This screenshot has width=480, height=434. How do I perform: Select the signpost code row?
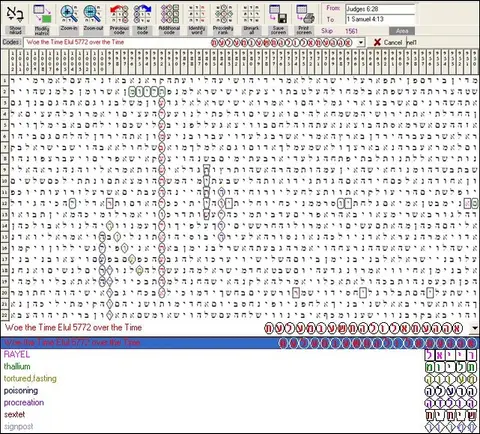[240, 427]
